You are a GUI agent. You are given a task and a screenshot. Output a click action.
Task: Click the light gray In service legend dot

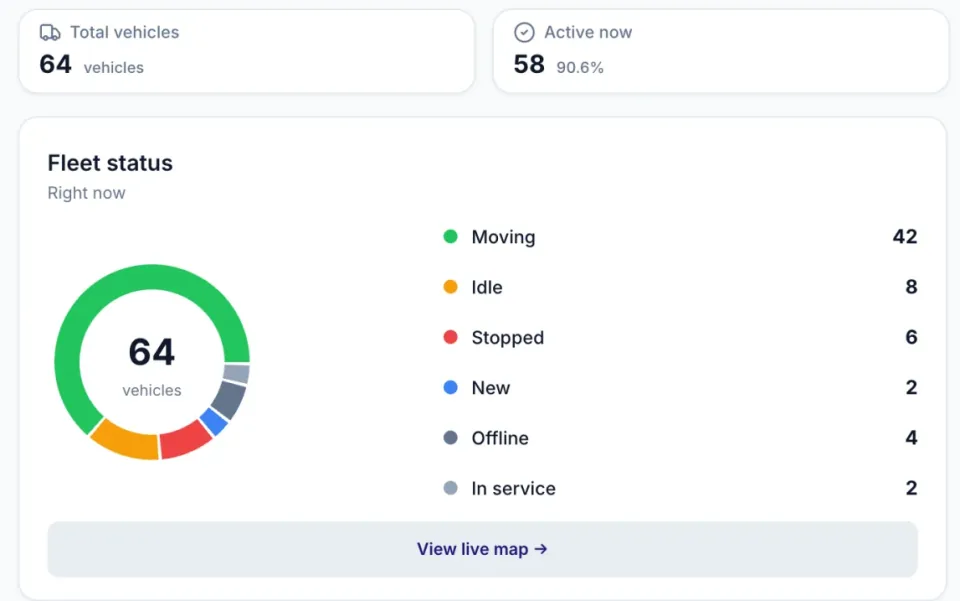point(451,488)
